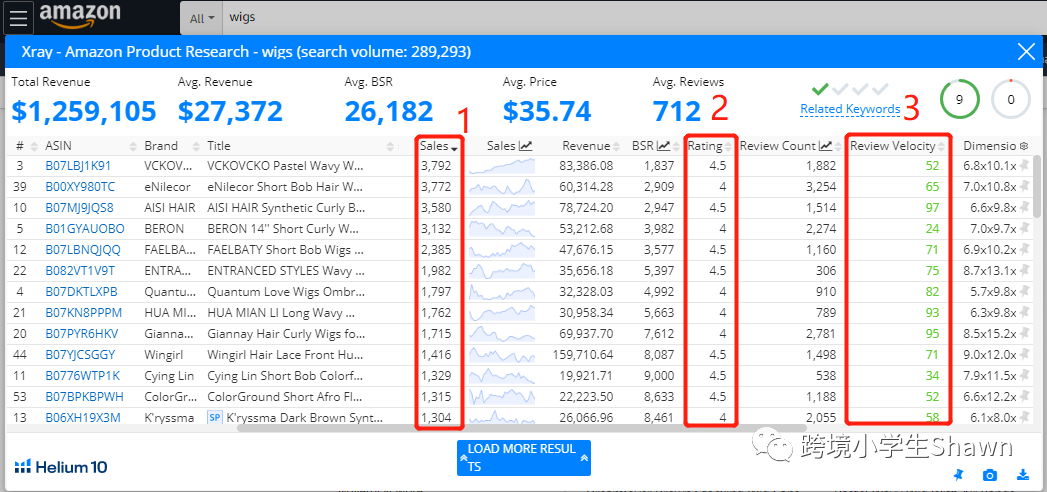1047x492 pixels.
Task: Sort the table by Sales column
Action: 439,146
